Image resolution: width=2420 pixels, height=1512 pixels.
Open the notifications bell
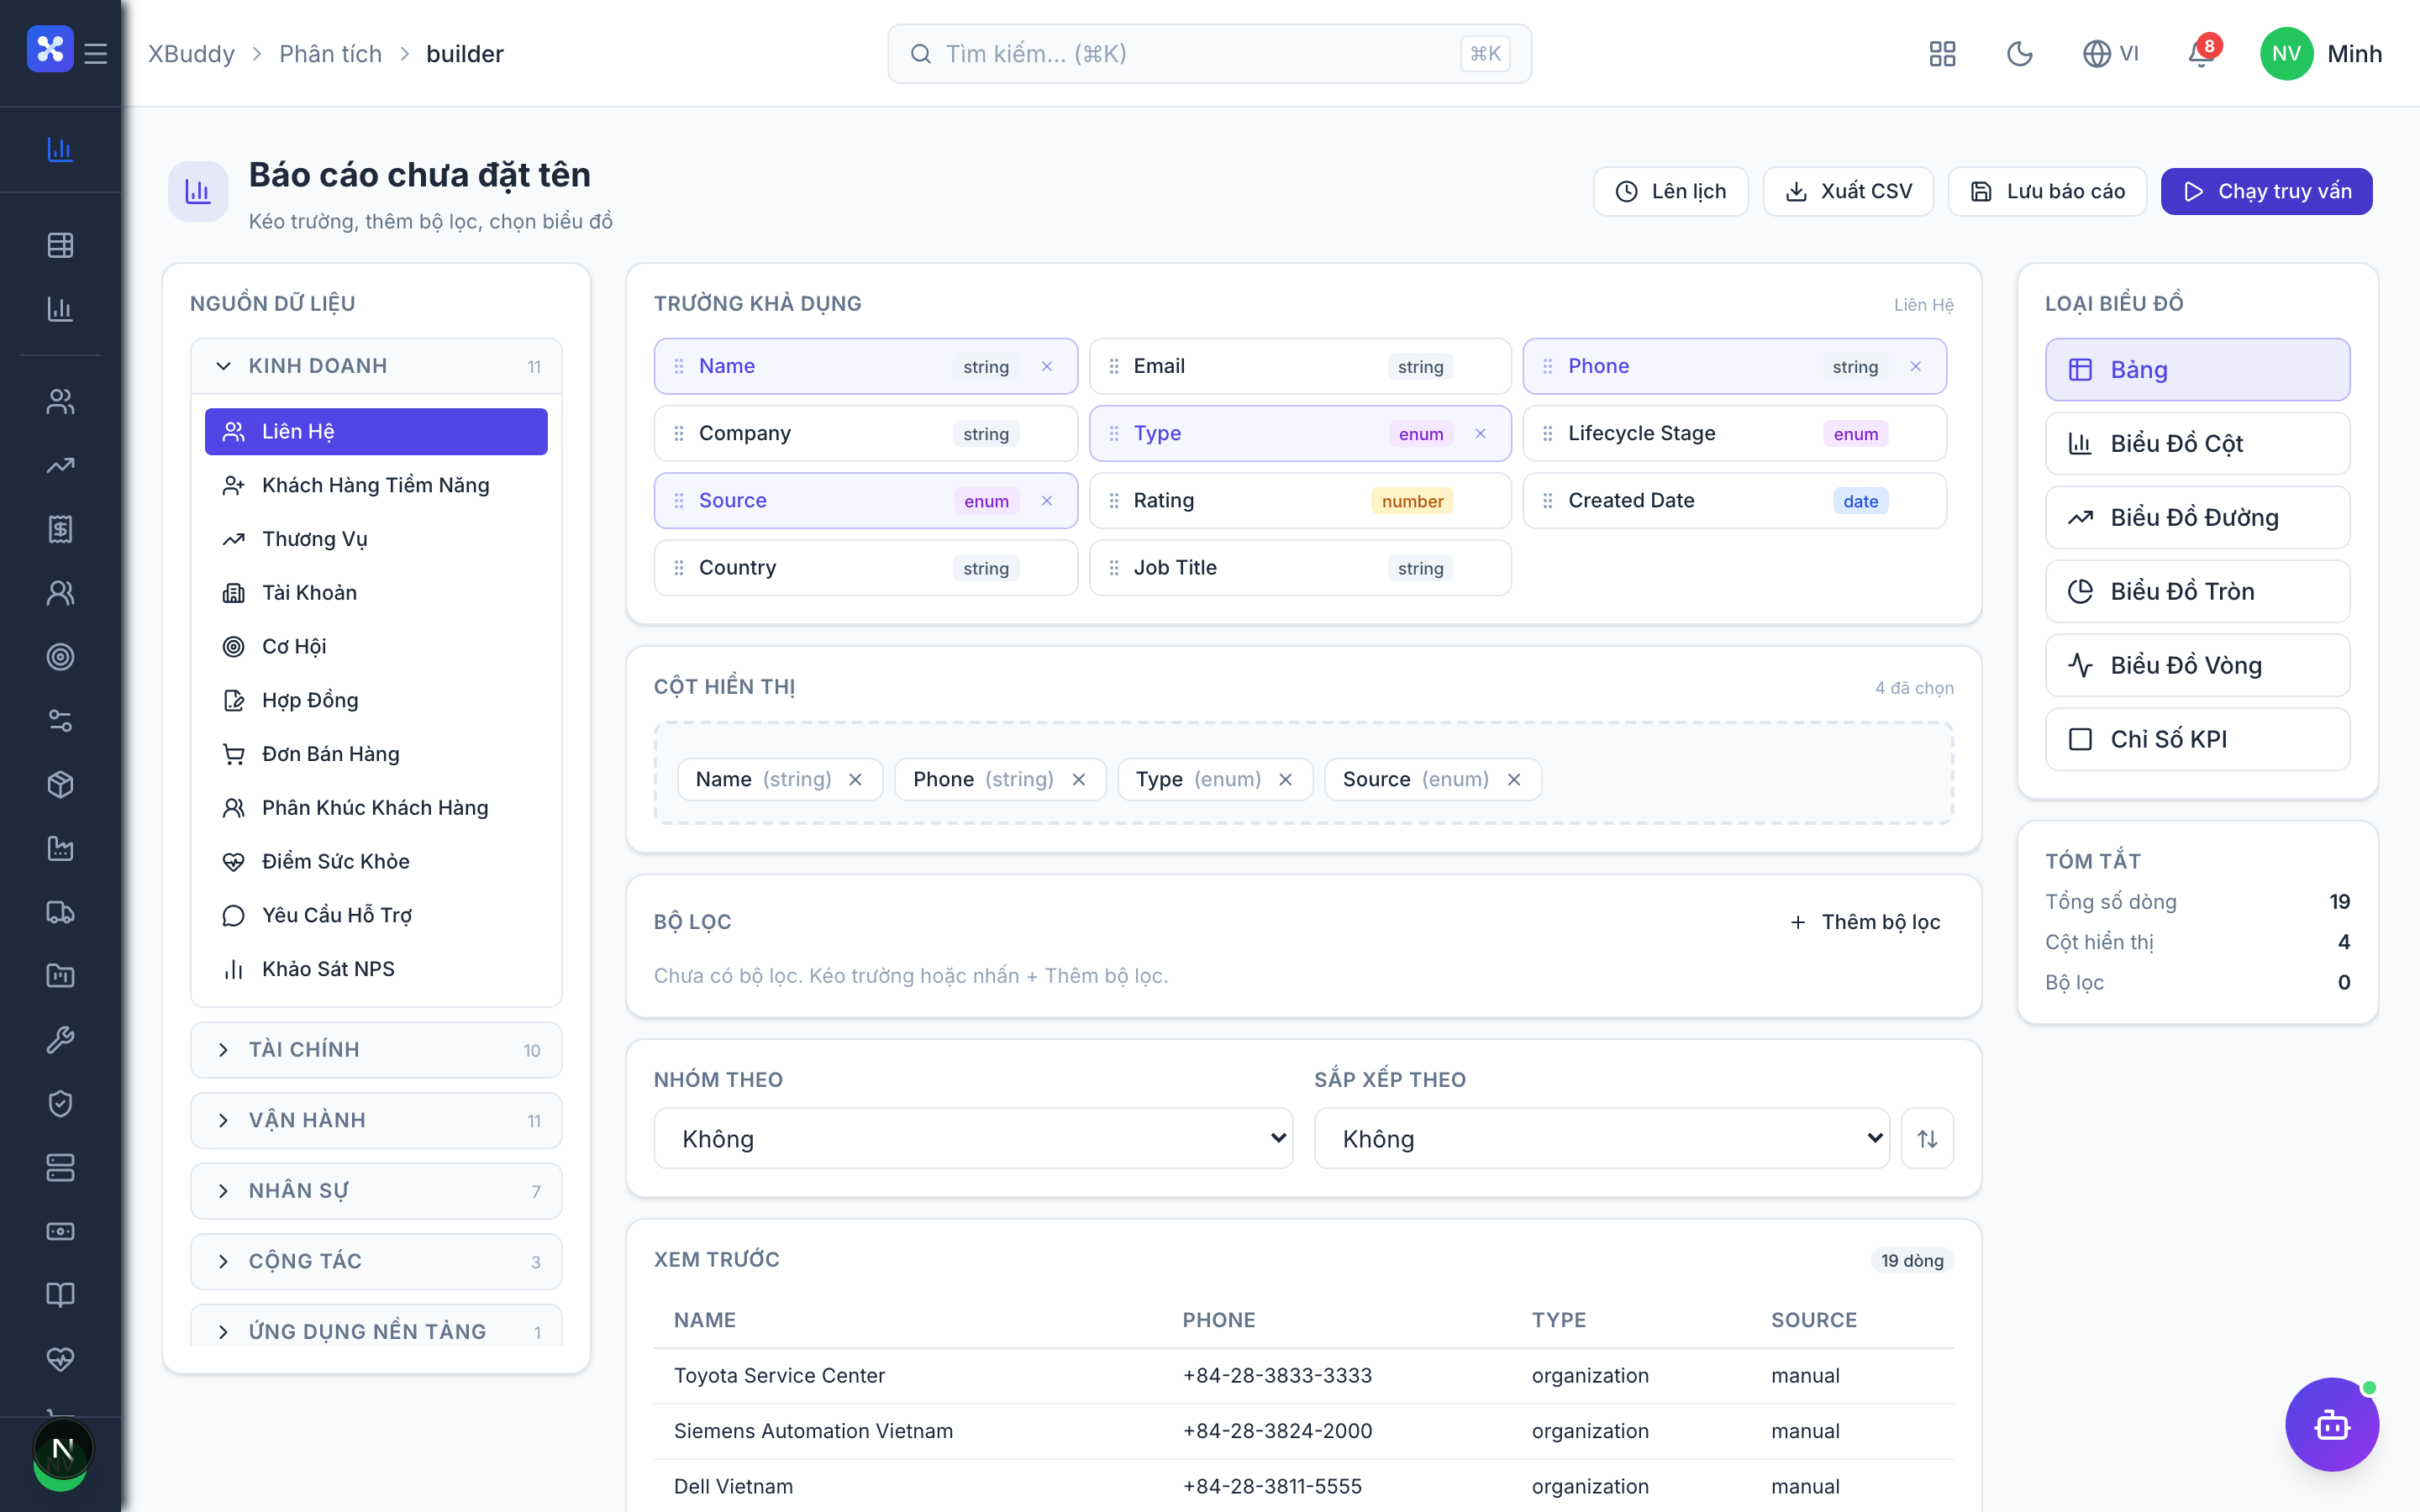click(x=2201, y=54)
